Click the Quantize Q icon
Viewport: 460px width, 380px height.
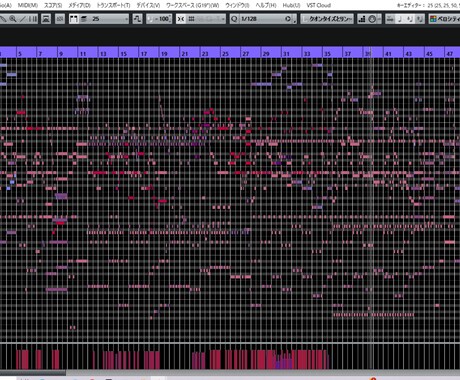click(234, 19)
